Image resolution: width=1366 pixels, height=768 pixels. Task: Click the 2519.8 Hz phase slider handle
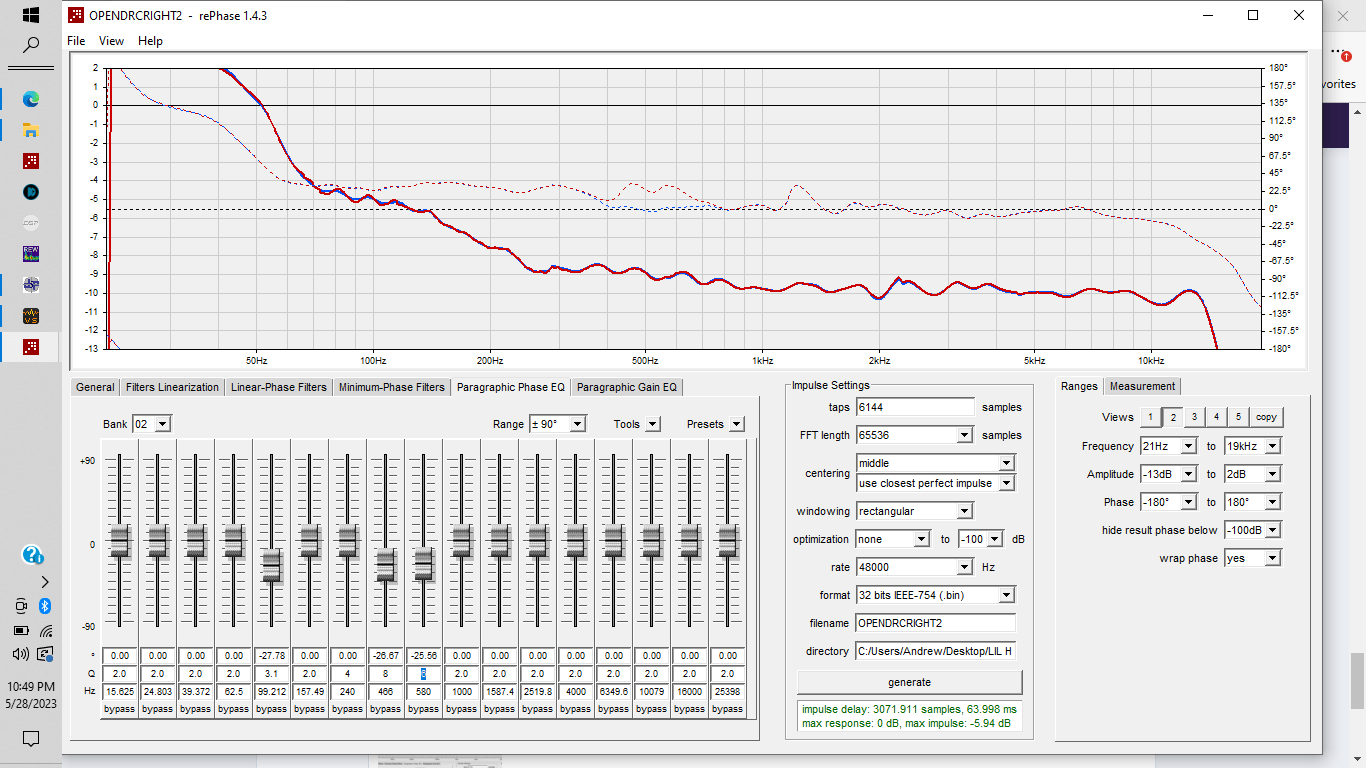pos(537,541)
